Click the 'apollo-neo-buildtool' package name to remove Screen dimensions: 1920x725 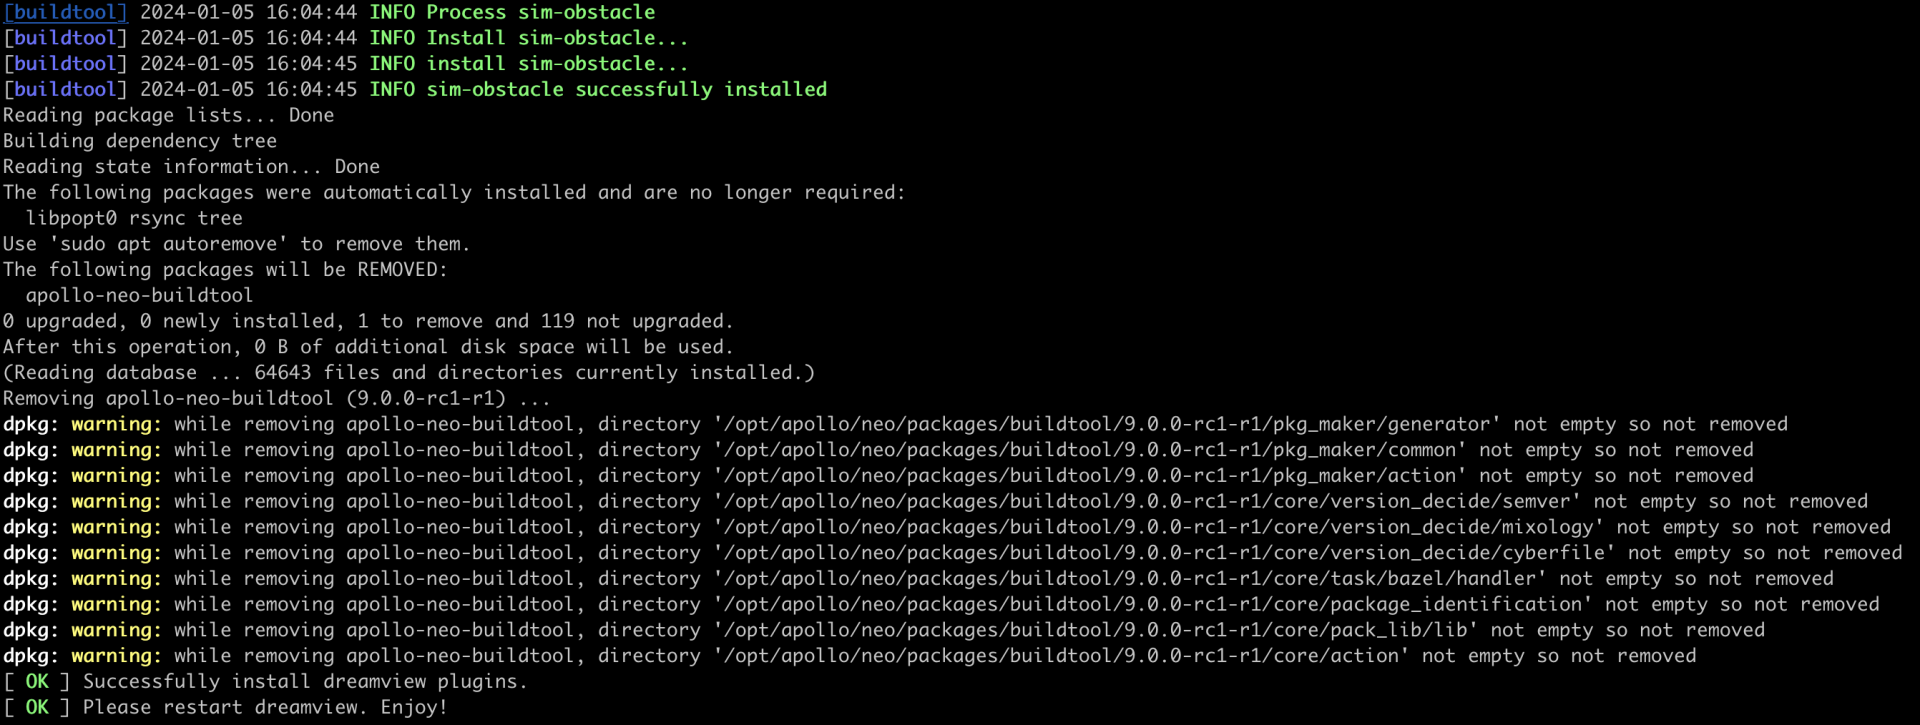(x=139, y=295)
